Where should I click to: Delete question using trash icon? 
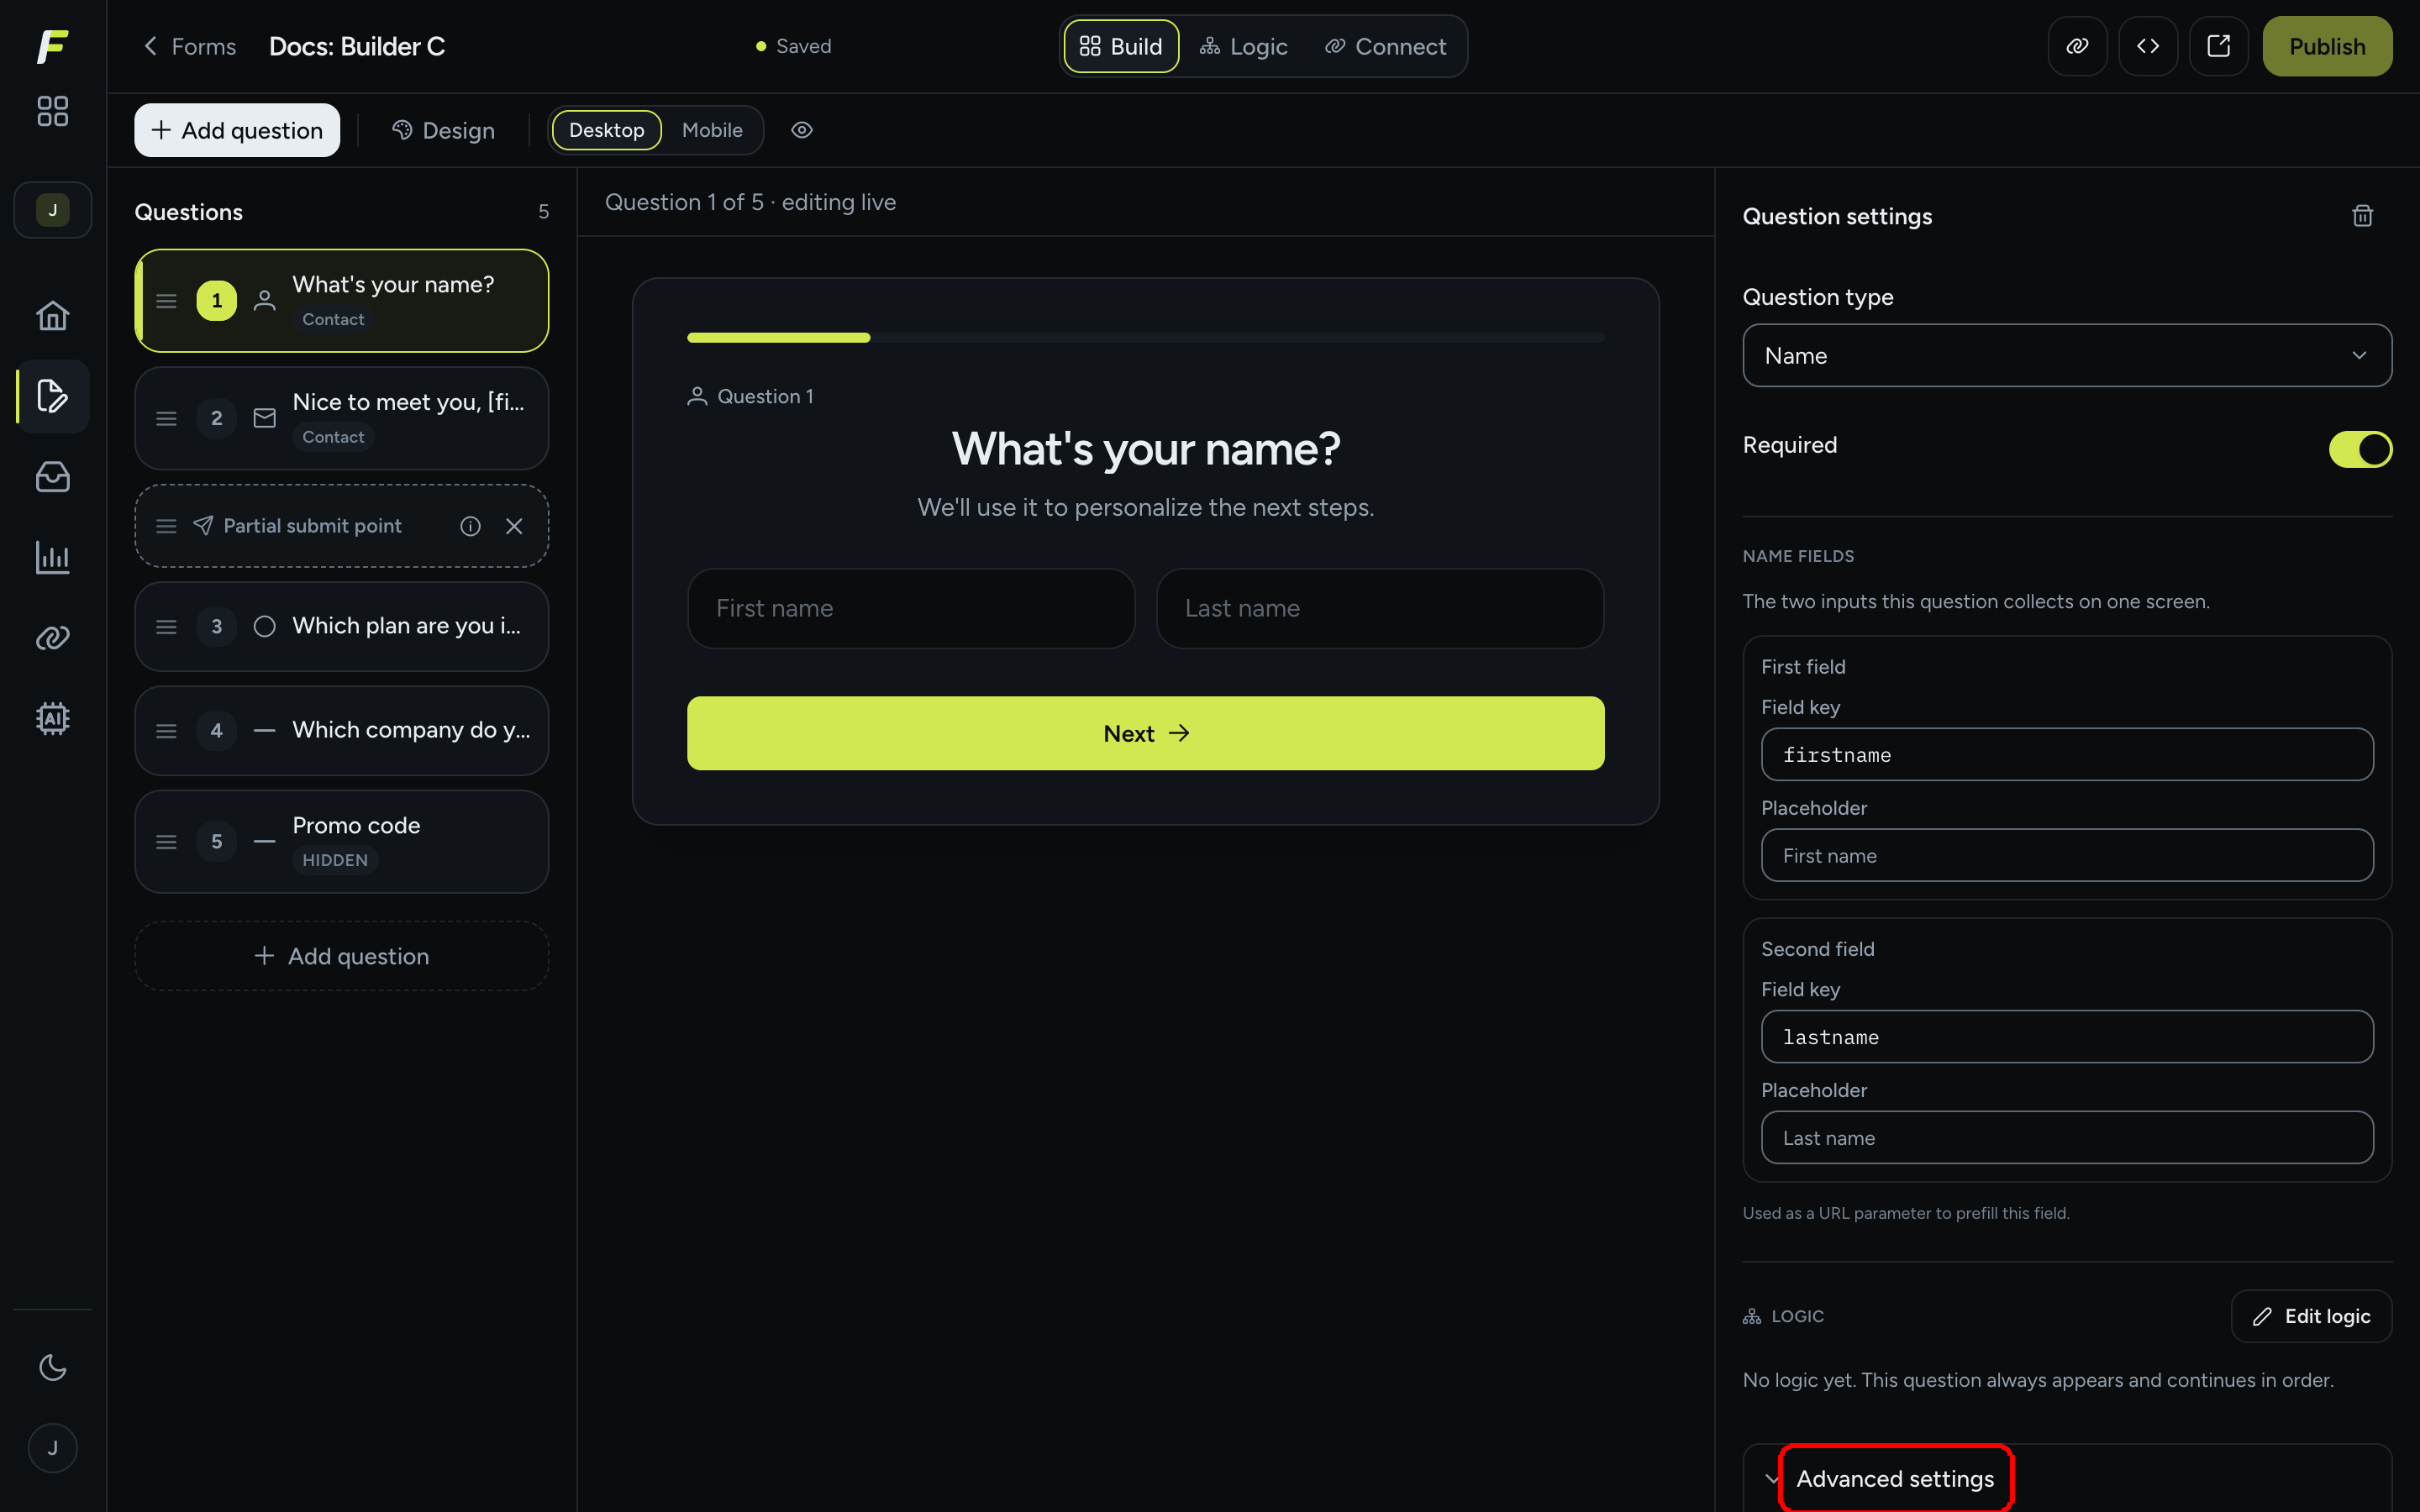2362,216
